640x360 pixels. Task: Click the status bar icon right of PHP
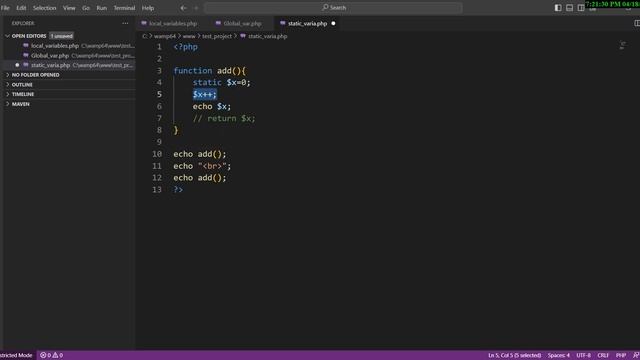636,355
